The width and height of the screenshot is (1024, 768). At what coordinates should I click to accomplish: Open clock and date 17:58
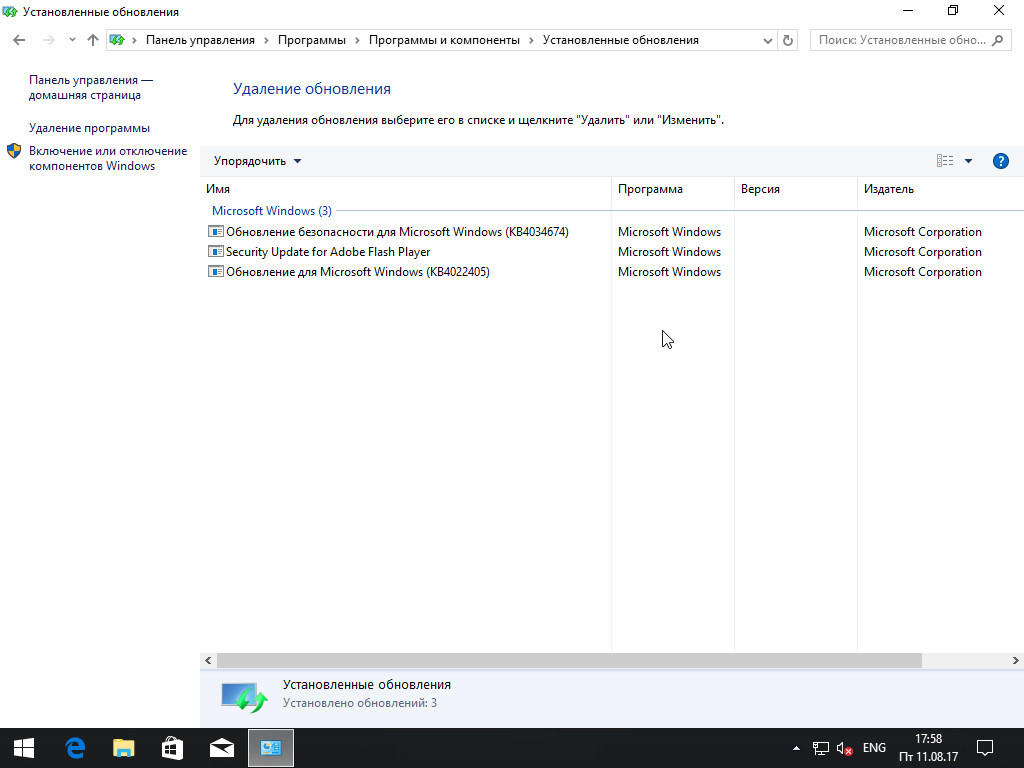coord(928,748)
